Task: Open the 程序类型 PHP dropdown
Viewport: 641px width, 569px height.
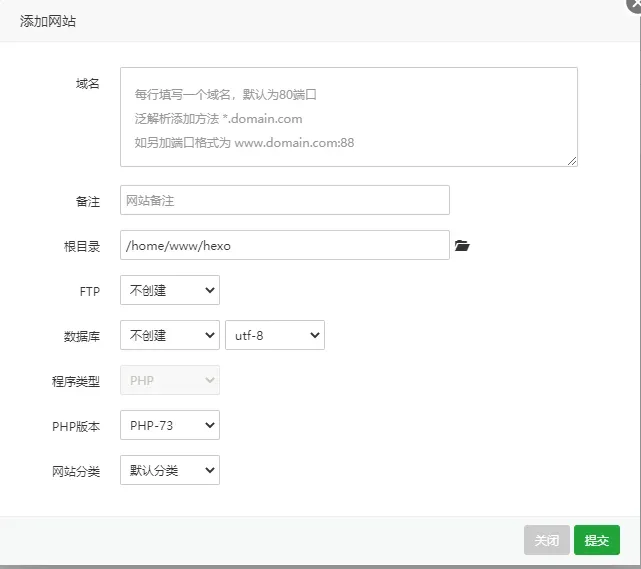Action: [170, 380]
